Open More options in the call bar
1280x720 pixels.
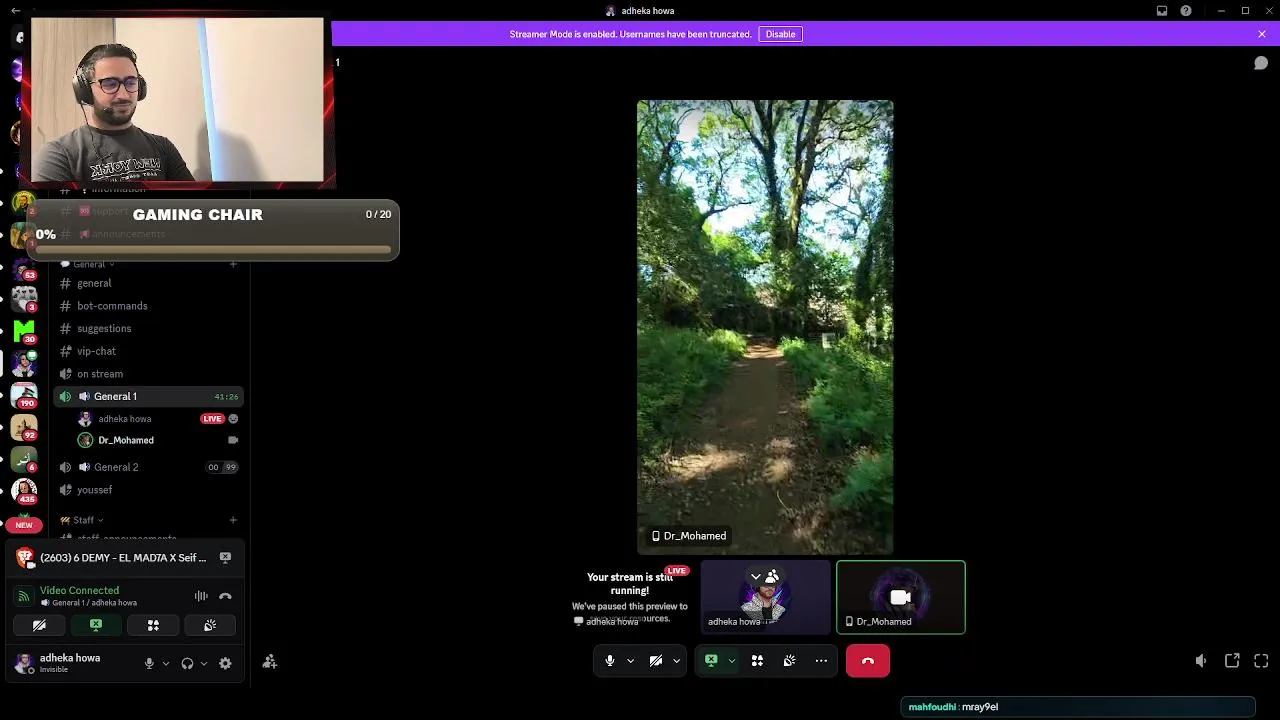coord(821,661)
